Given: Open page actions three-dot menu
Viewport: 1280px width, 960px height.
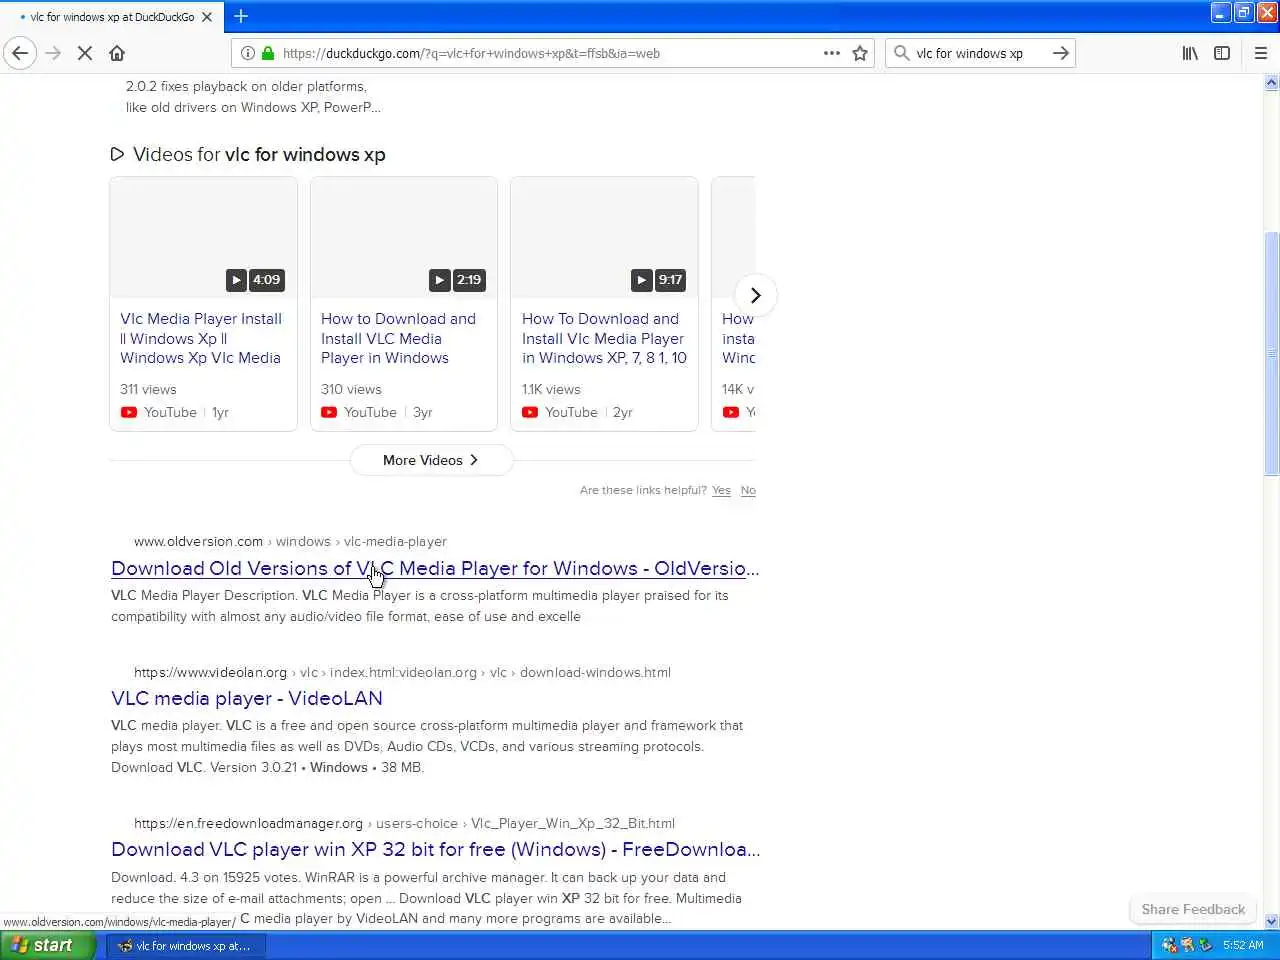Looking at the screenshot, I should (x=832, y=53).
